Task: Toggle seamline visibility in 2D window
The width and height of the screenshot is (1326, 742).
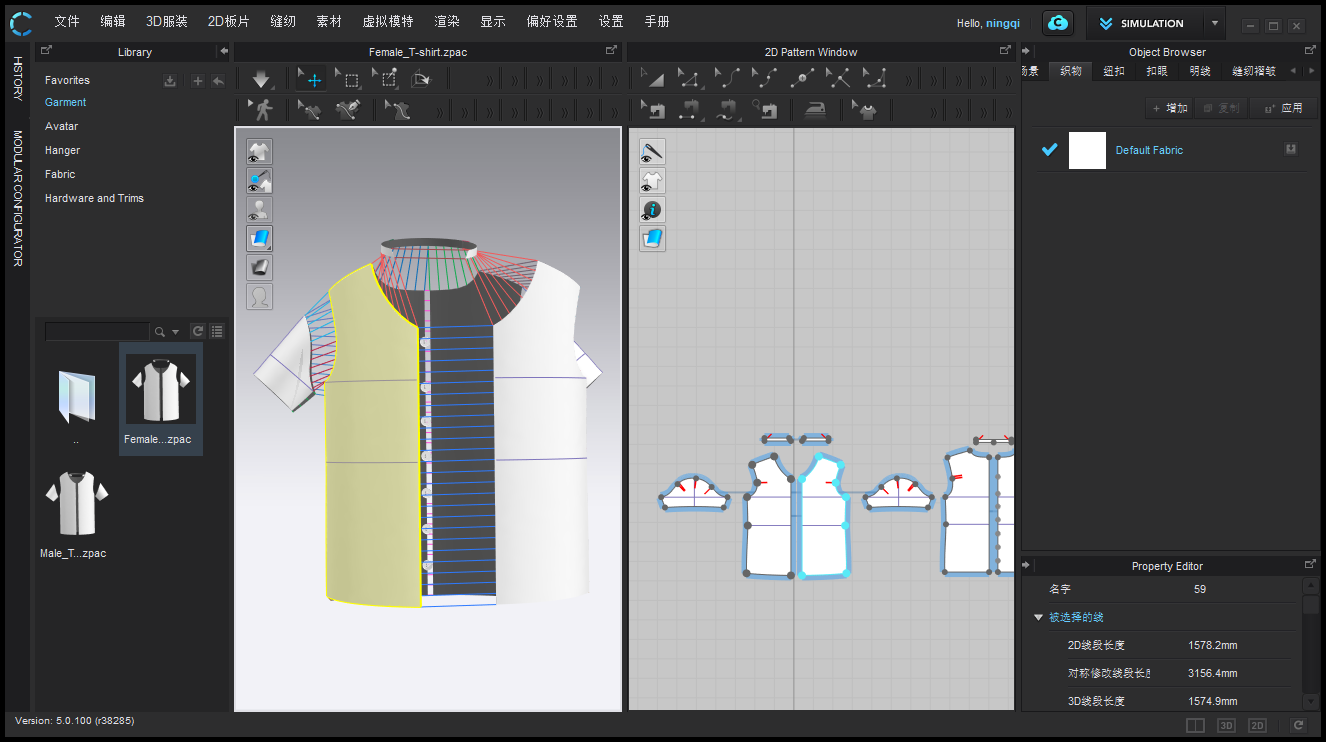Action: pyautogui.click(x=652, y=152)
